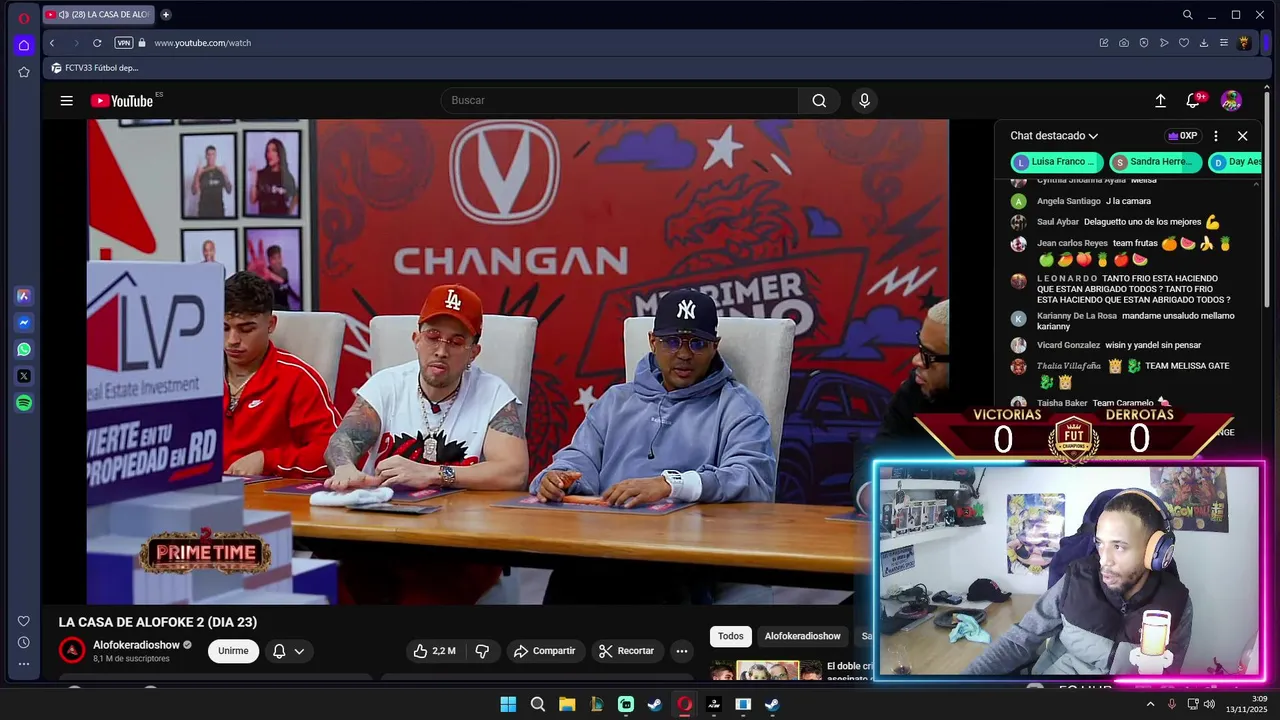The image size is (1280, 720).
Task: Open X (Twitter) in the Opera sidebar
Action: (24, 376)
